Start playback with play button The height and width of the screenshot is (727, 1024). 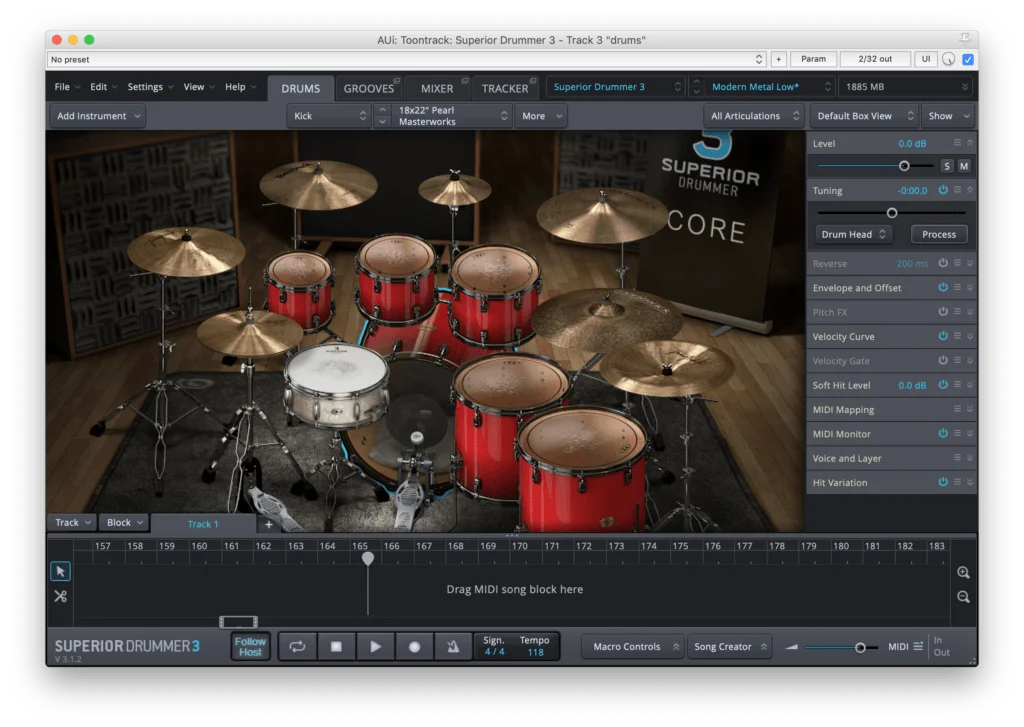(x=375, y=647)
